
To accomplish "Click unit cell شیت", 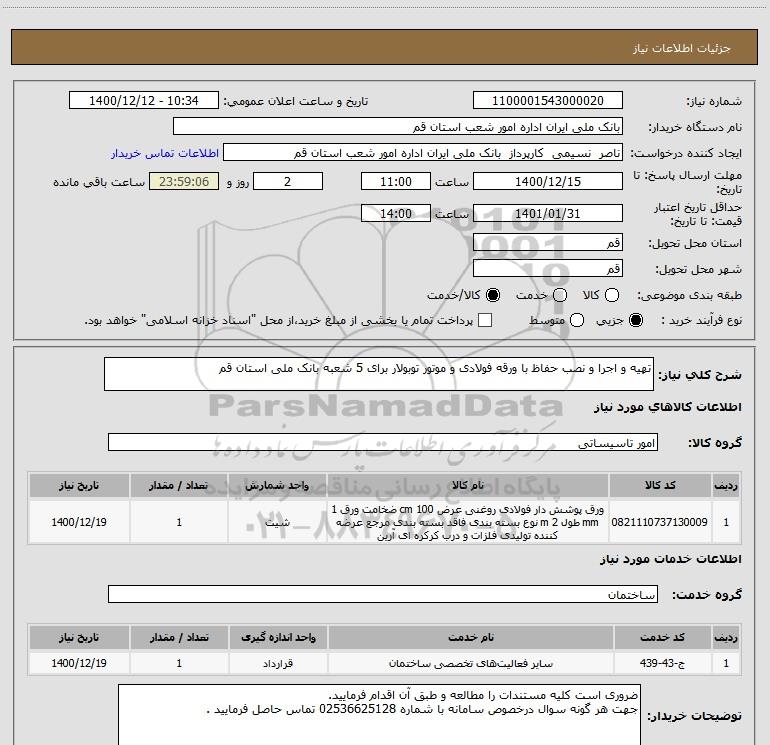I will (277, 522).
